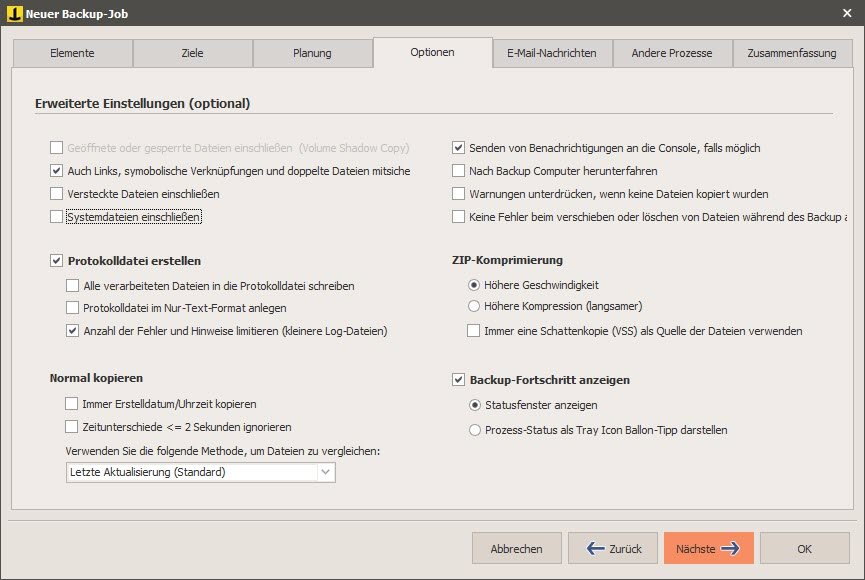Proceed with the Nächste button
The image size is (865, 580).
[709, 548]
